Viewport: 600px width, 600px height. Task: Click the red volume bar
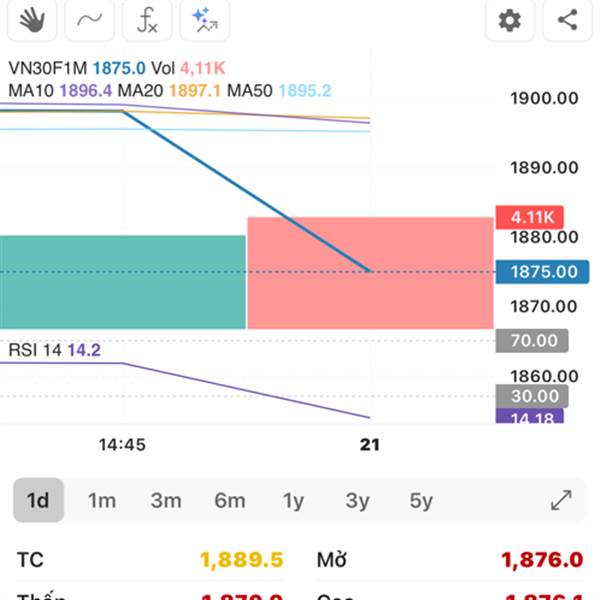369,272
